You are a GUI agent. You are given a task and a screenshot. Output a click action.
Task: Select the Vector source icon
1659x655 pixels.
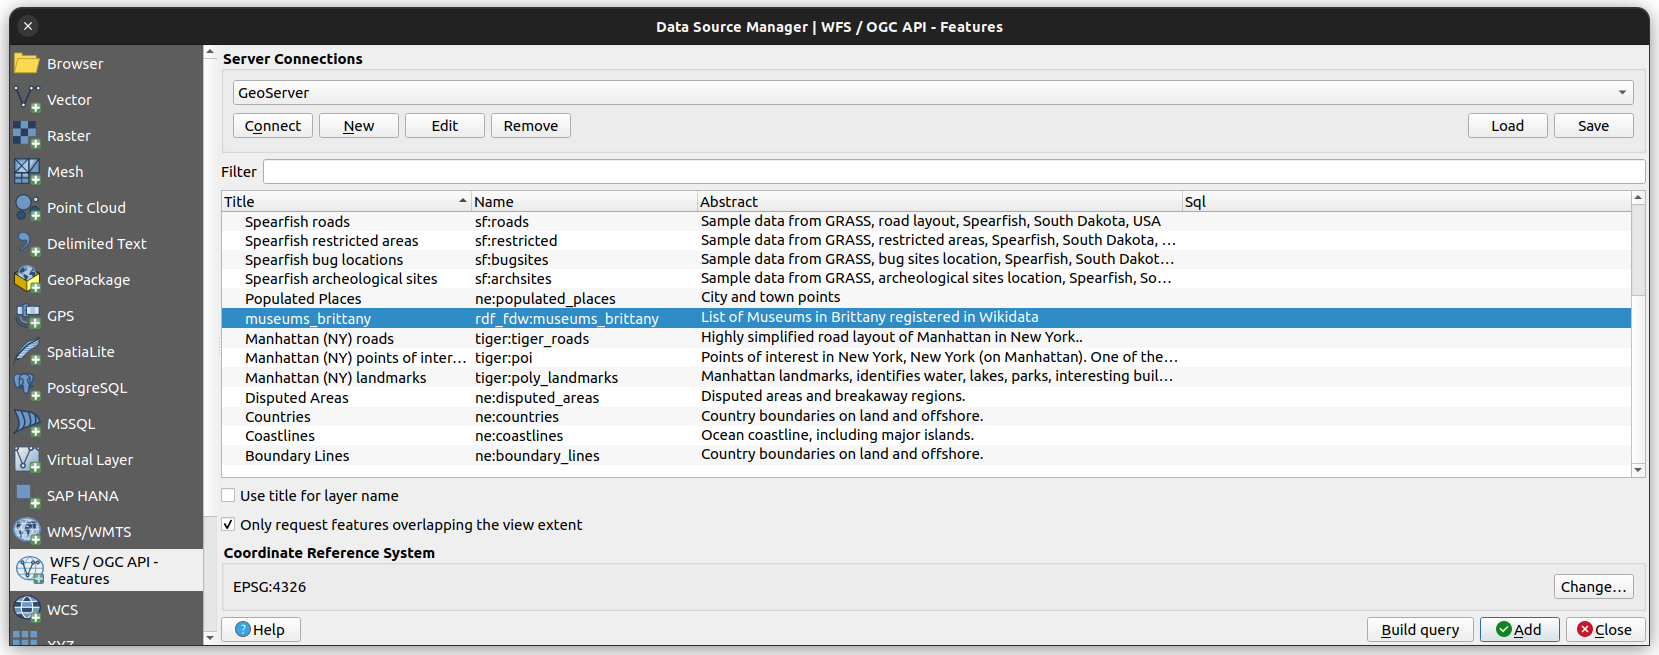[26, 100]
